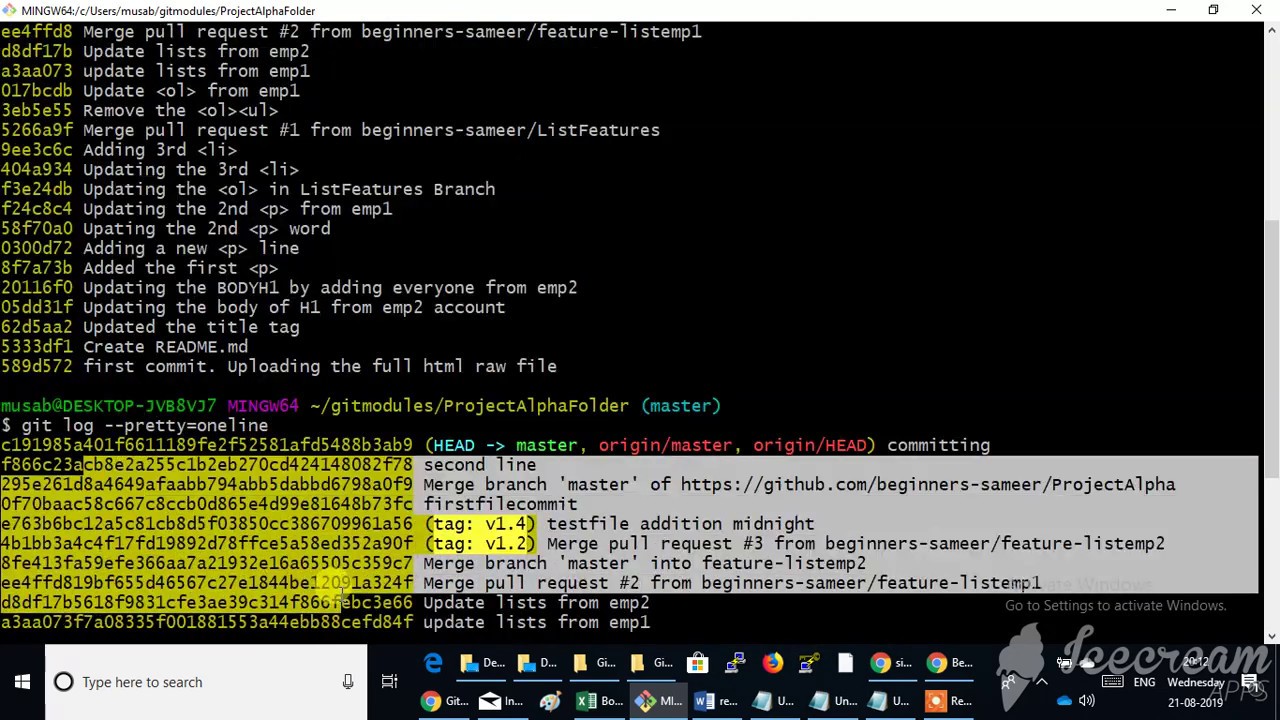Click the '(tag: v1.4)' label

(x=480, y=524)
